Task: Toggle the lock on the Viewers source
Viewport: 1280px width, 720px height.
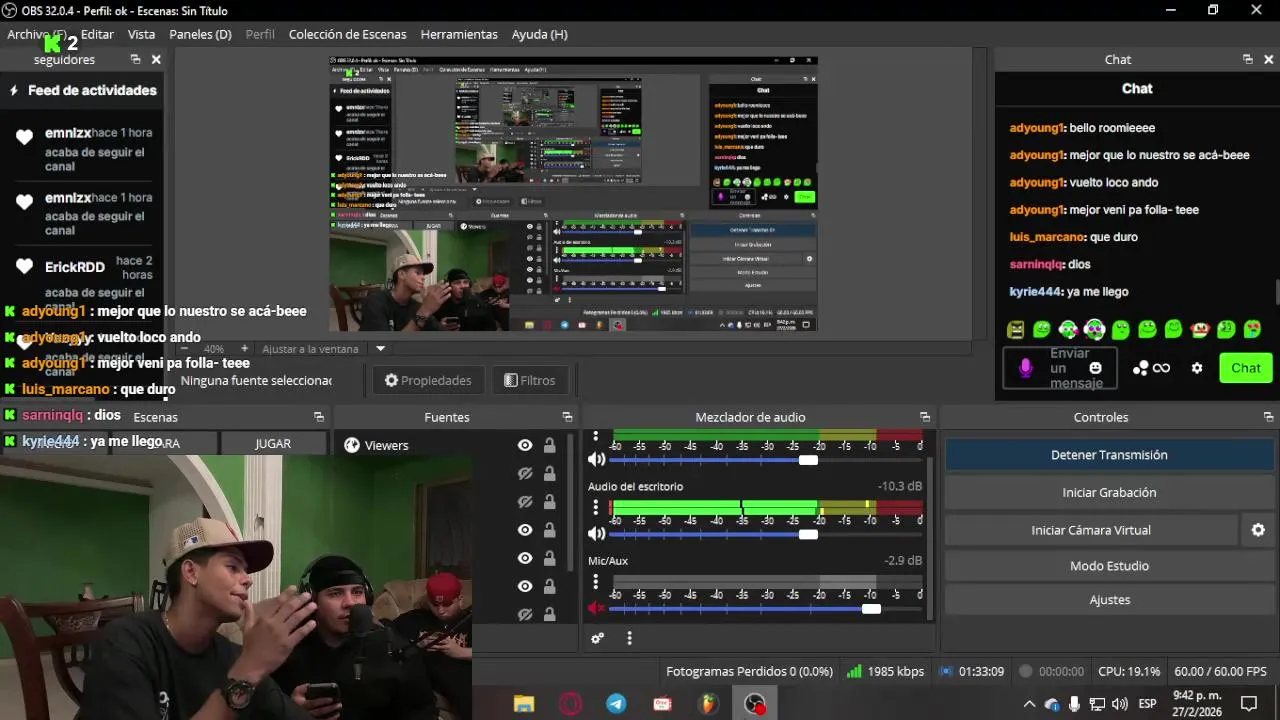Action: pos(549,445)
